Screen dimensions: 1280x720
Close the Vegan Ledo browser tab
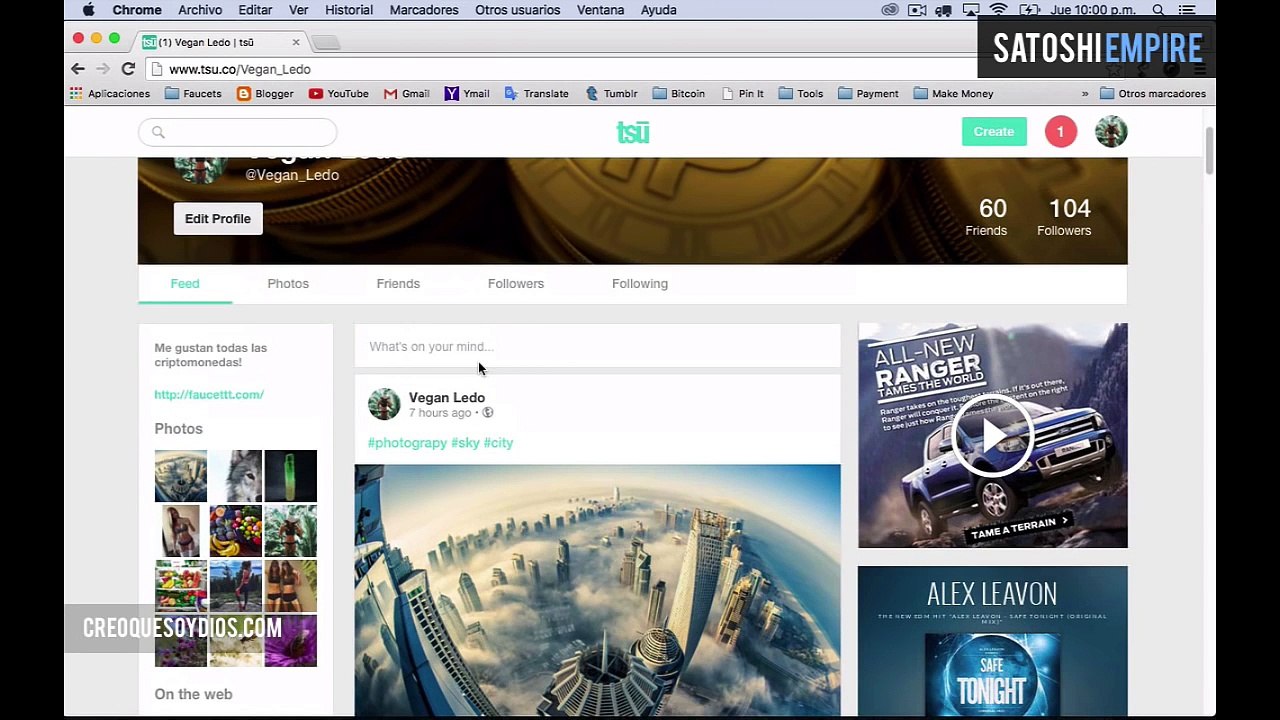[x=296, y=42]
